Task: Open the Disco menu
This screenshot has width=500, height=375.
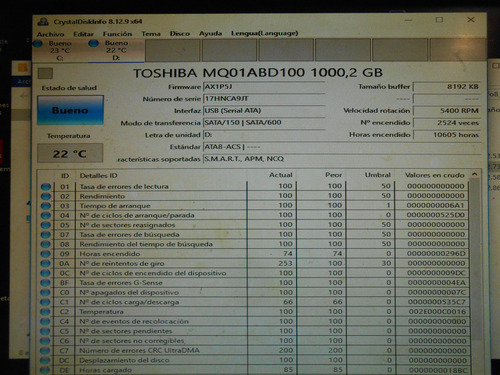Action: (180, 34)
